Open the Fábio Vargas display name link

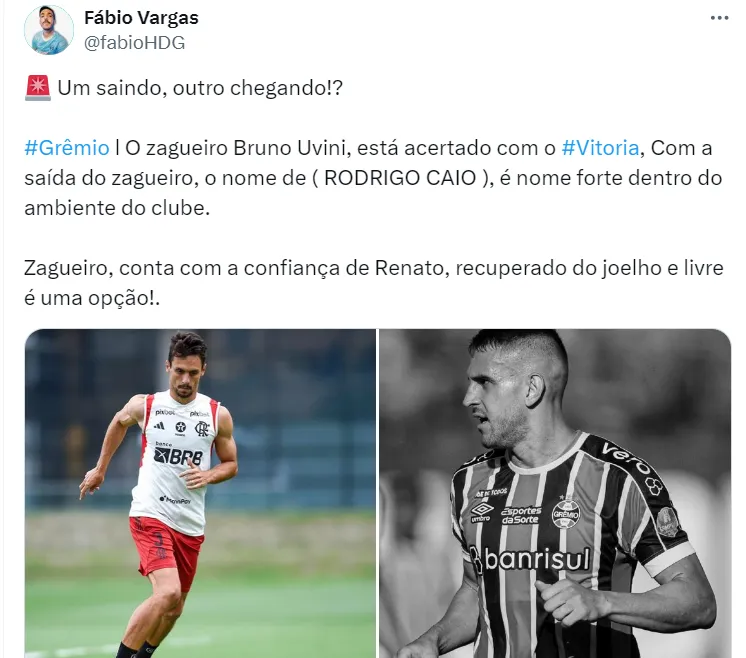coord(141,18)
